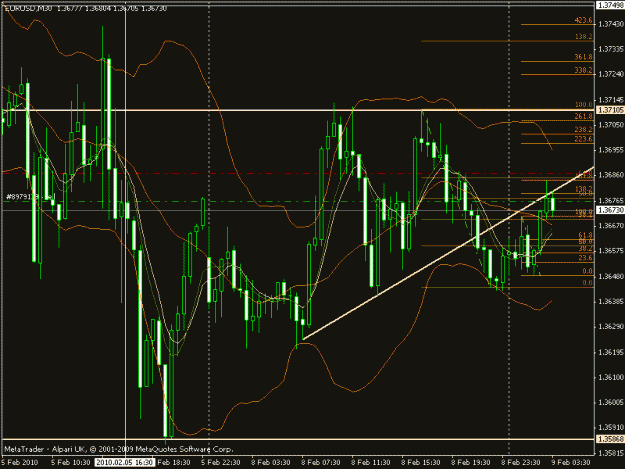This screenshot has height=469, width=625.
Task: Click the 1.36575 price scale value
Action: pos(611,251)
